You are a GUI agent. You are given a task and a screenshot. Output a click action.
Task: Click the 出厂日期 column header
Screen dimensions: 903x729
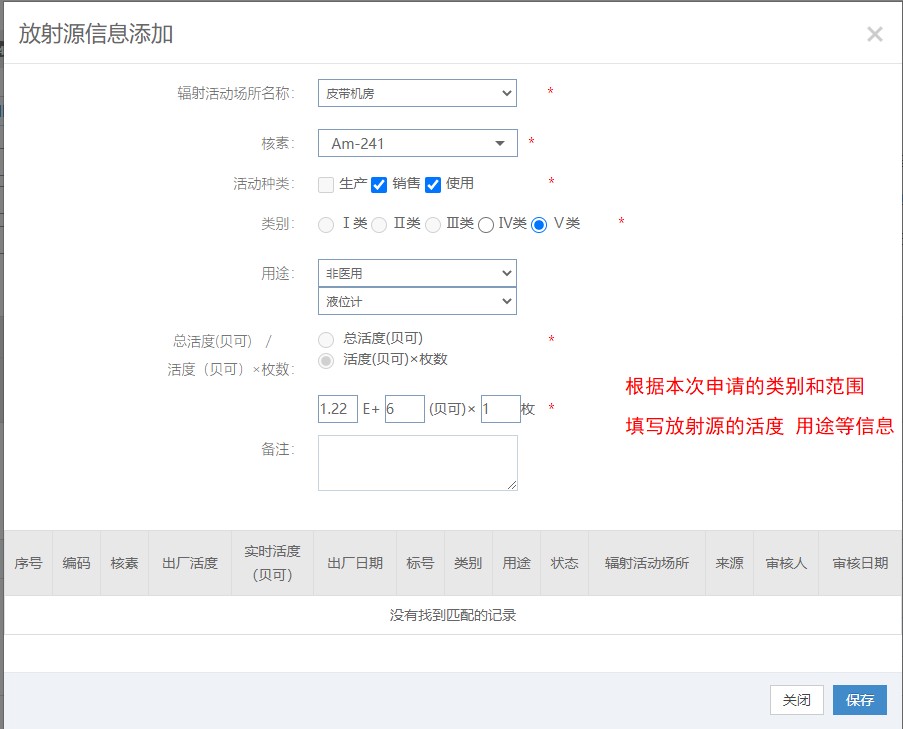coord(355,563)
